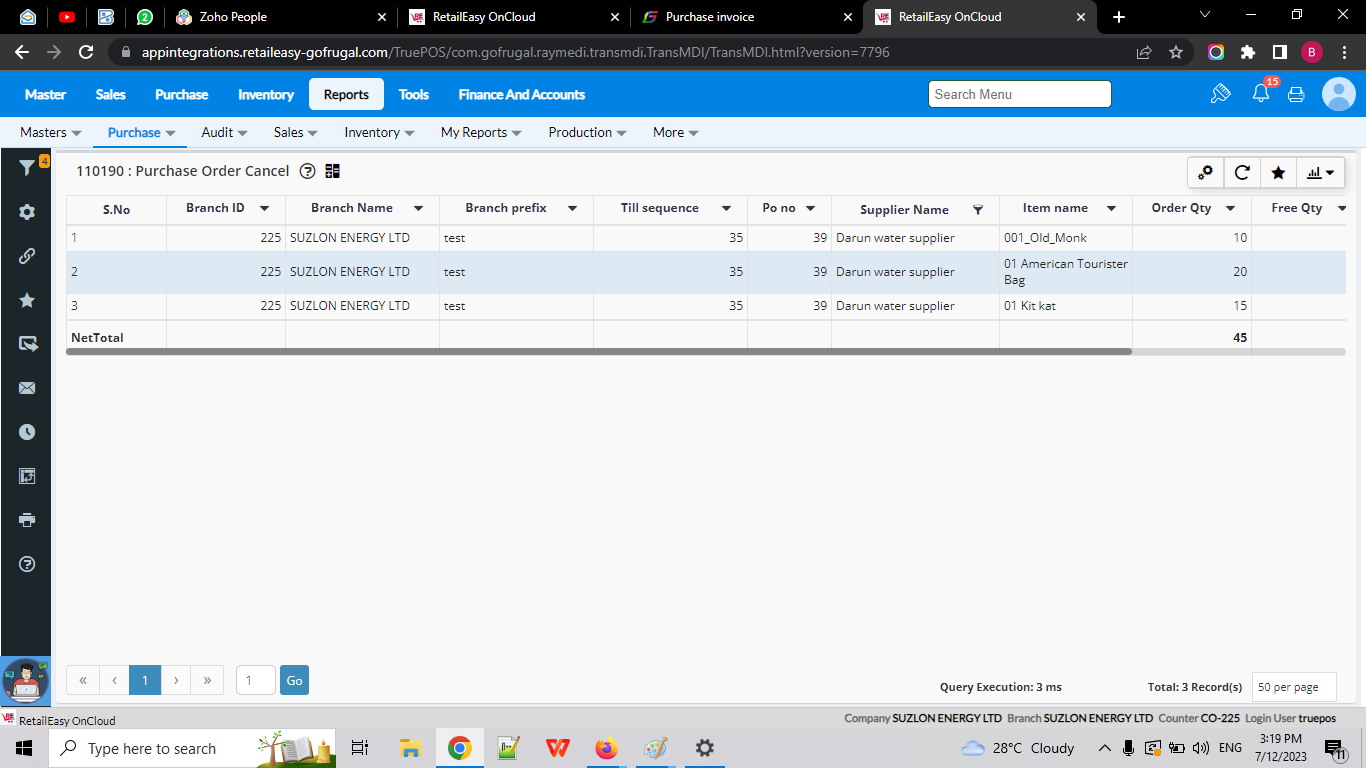Open the filter panel in the sidebar
The width and height of the screenshot is (1366, 768).
click(x=27, y=169)
